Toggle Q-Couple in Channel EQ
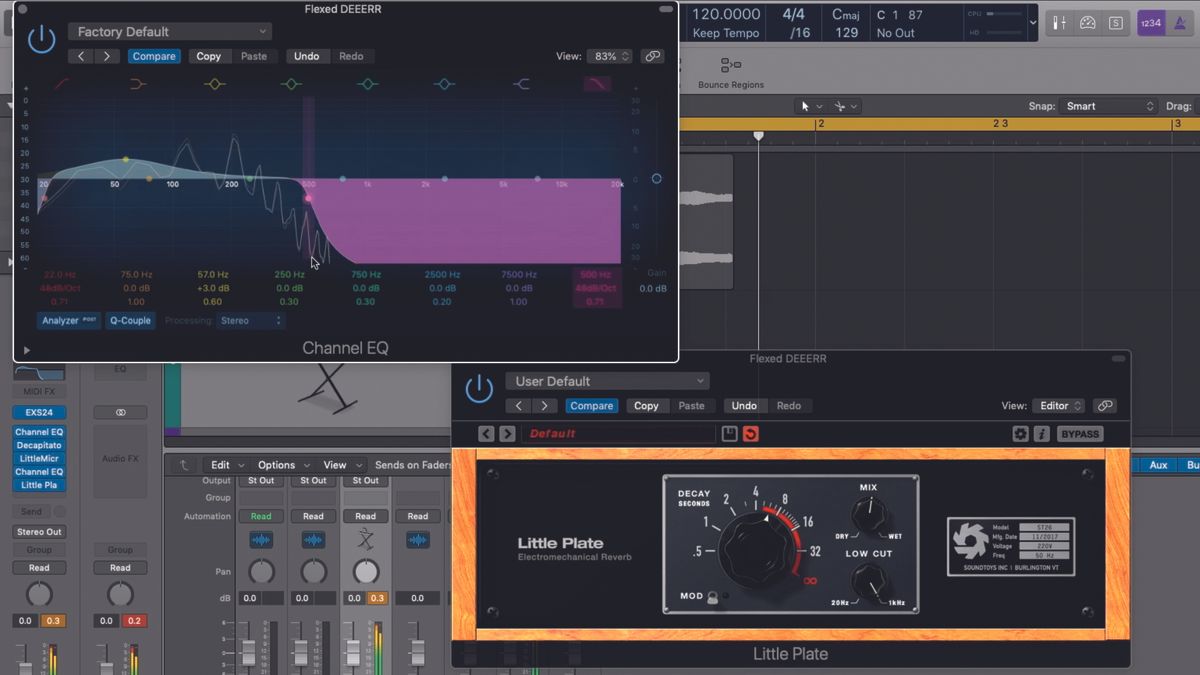Image resolution: width=1200 pixels, height=675 pixels. 130,320
